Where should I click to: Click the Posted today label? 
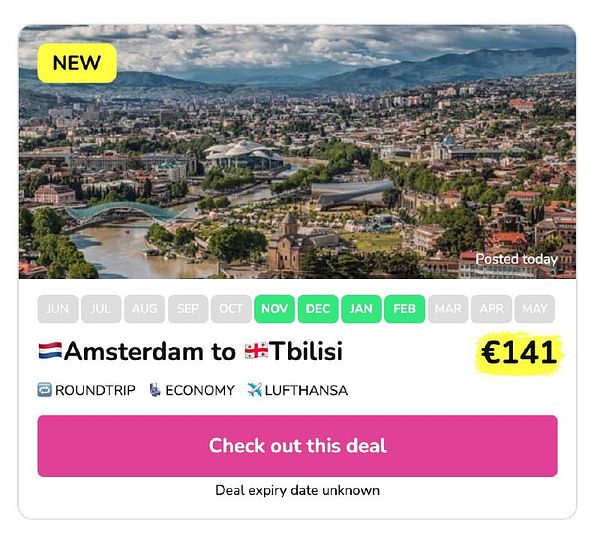click(x=516, y=259)
